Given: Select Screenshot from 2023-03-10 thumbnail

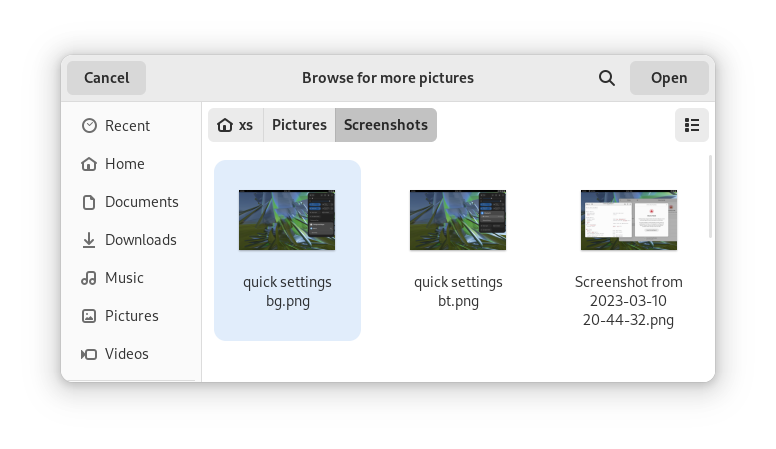Looking at the screenshot, I should (x=629, y=220).
